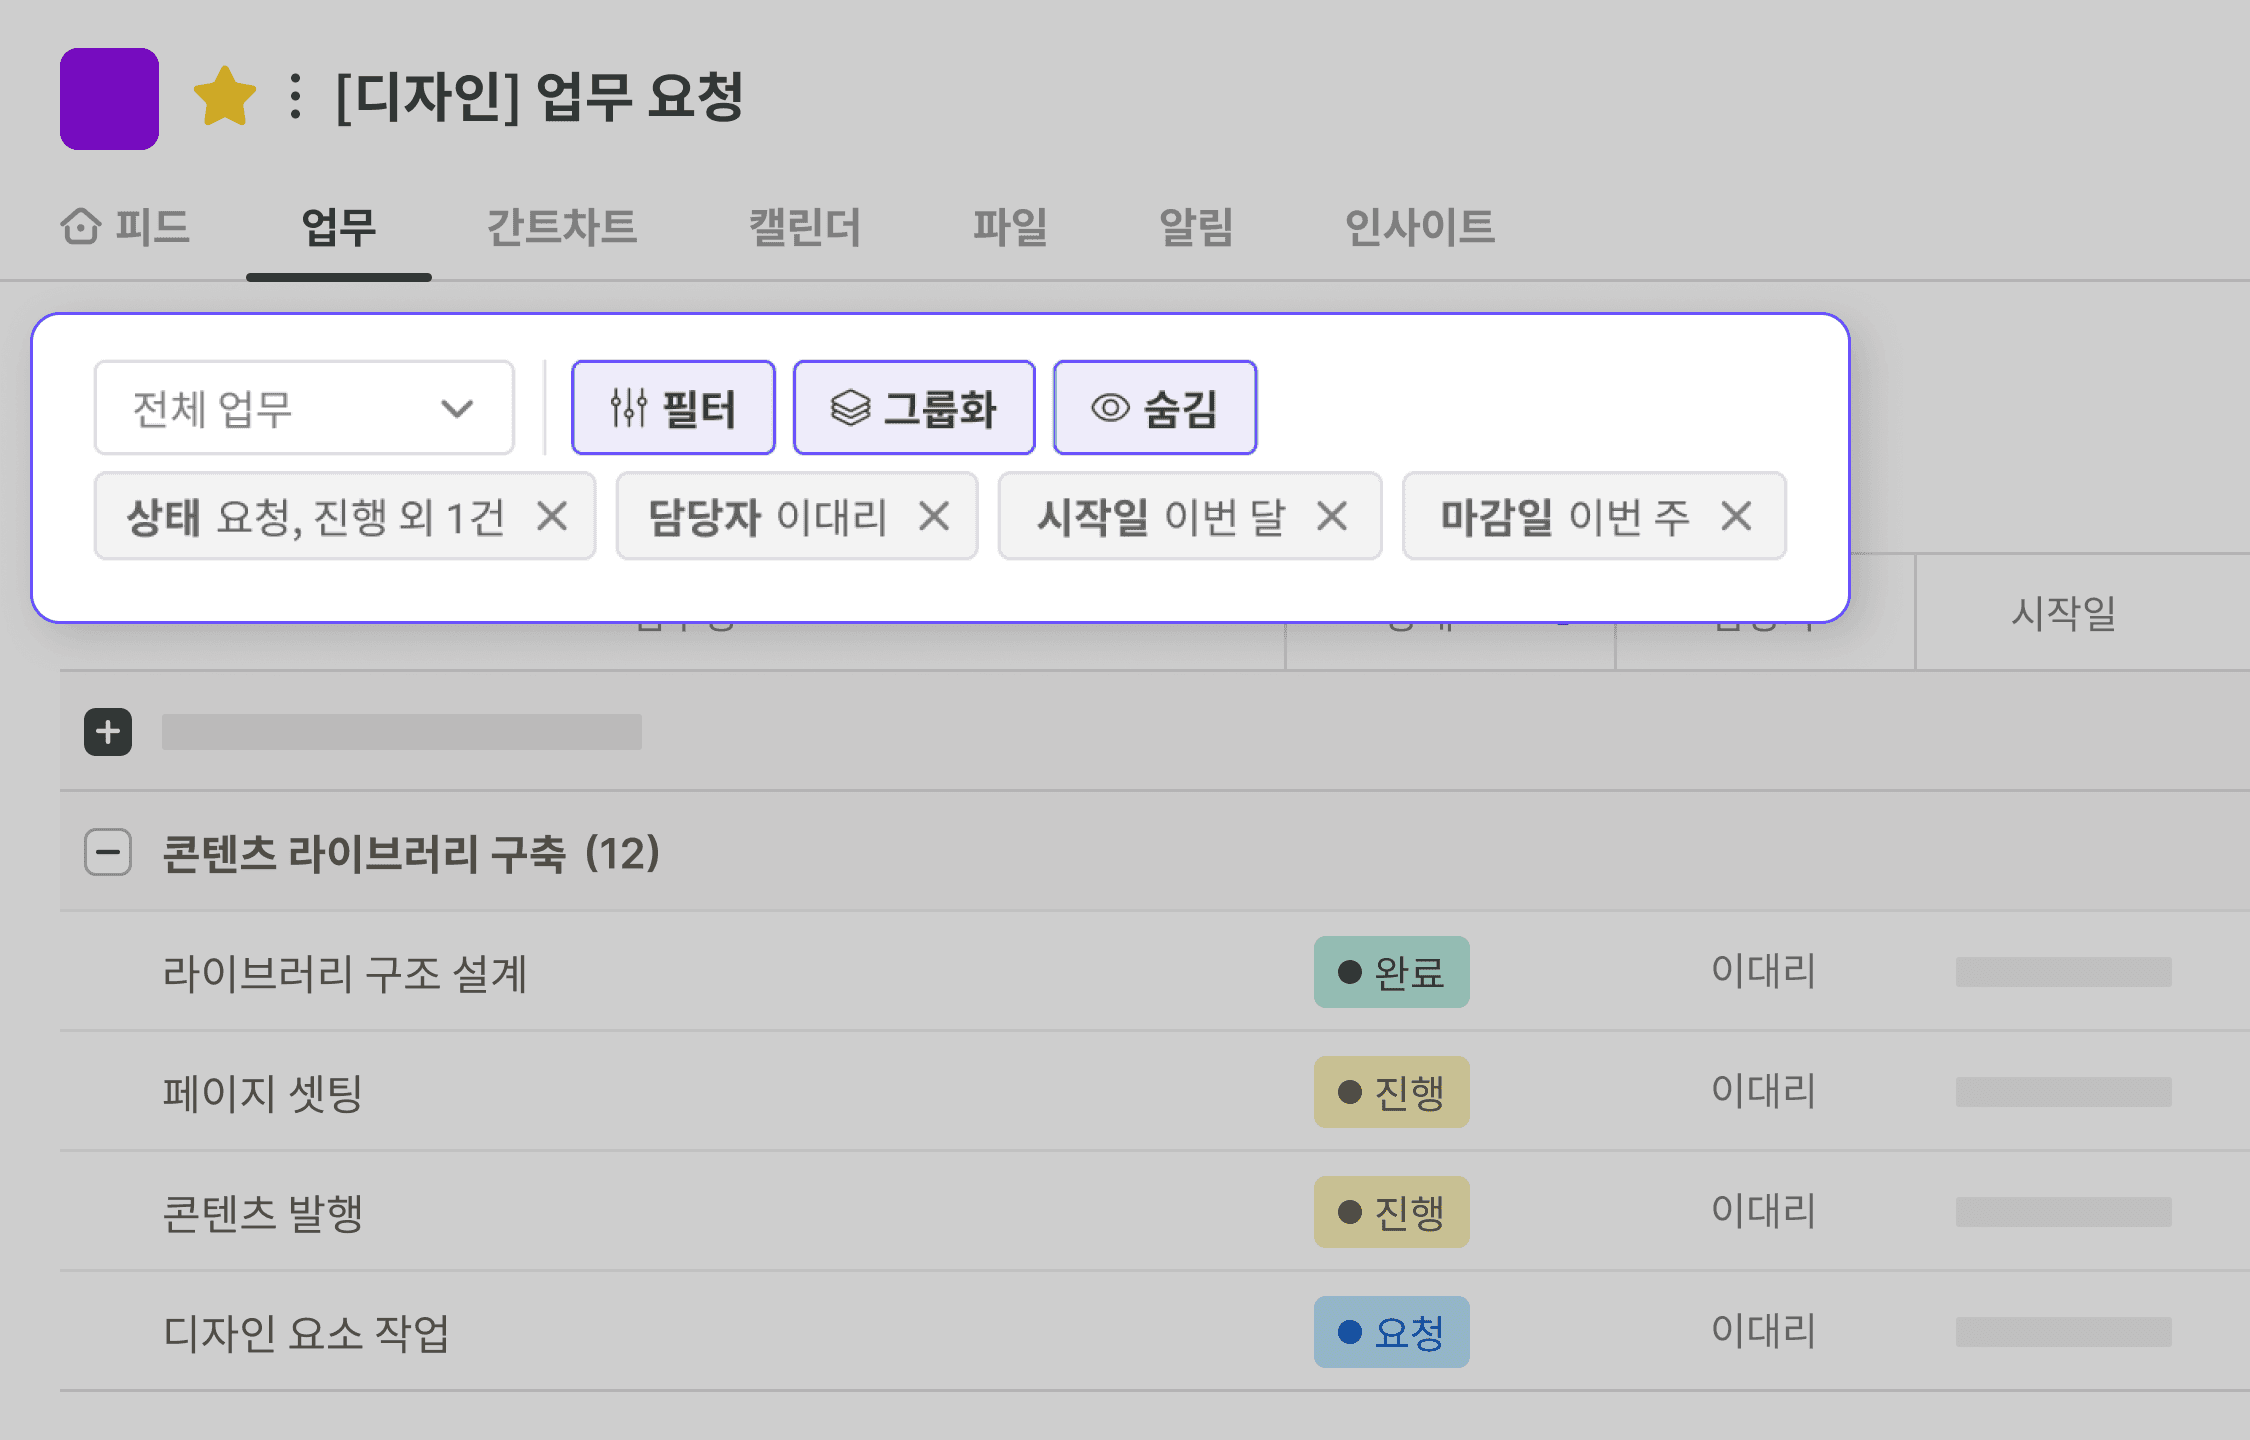
Task: Click the yellow star favorite icon
Action: point(224,97)
